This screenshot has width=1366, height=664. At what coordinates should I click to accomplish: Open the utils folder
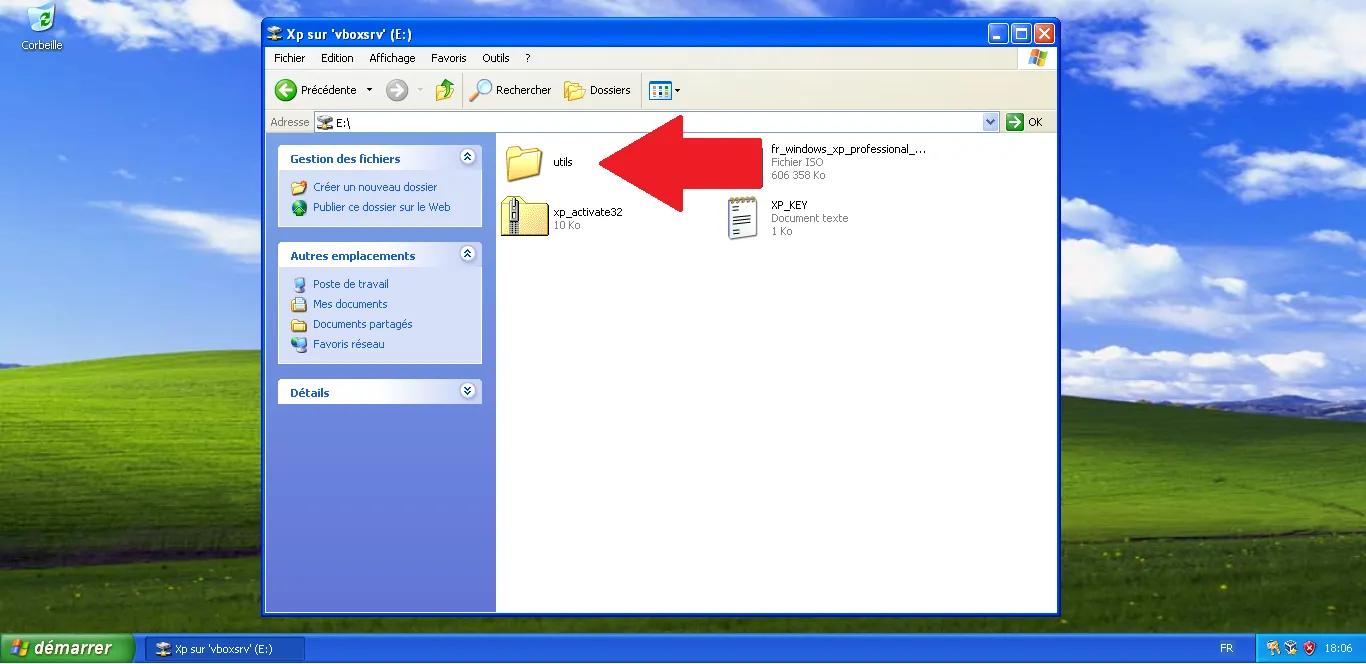click(524, 162)
